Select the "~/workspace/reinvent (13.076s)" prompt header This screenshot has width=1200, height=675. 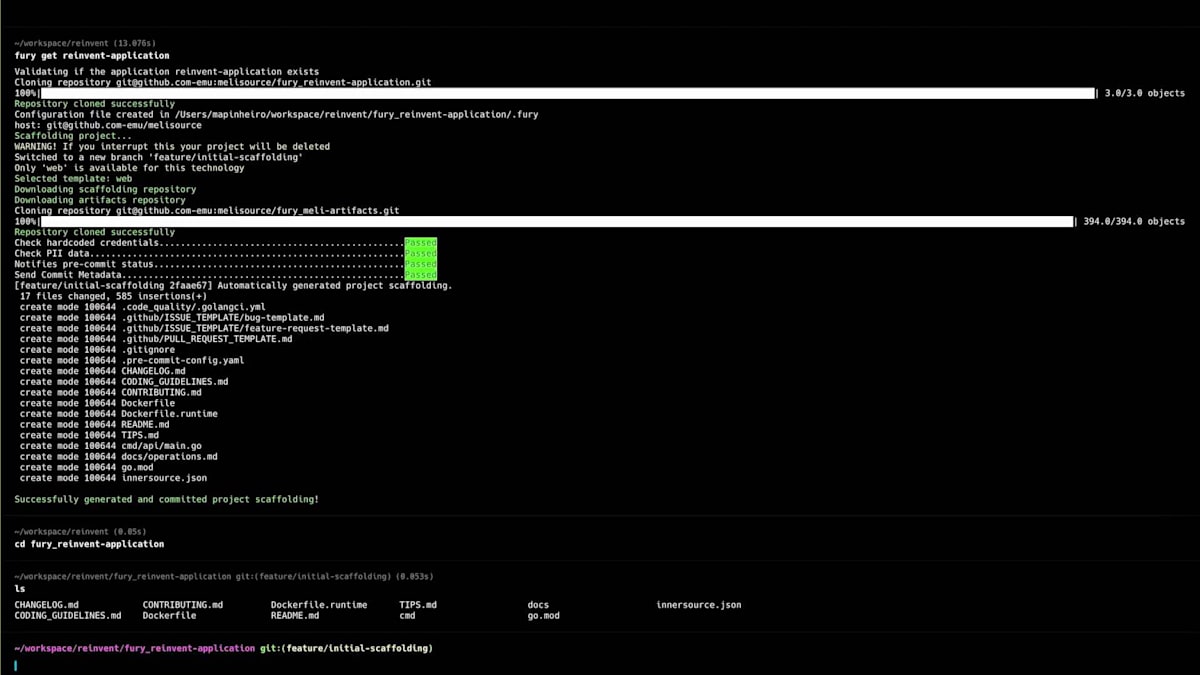point(85,44)
